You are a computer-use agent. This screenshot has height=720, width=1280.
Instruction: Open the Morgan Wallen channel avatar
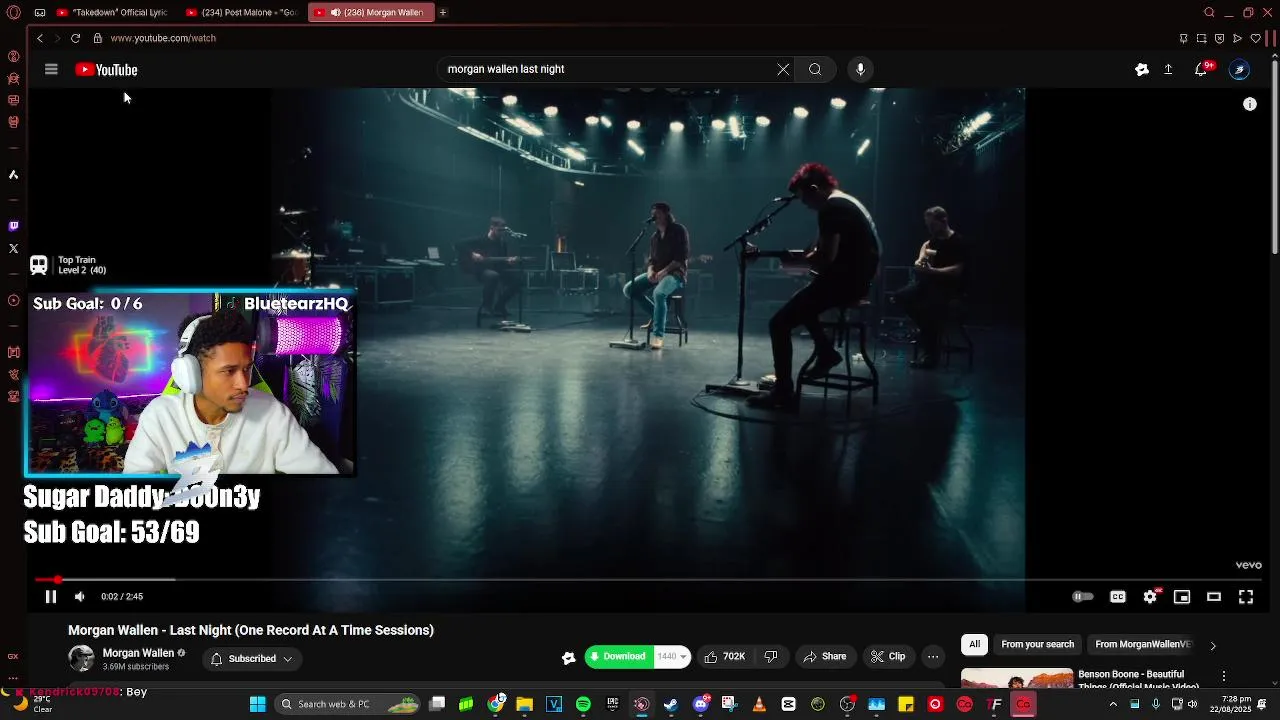coord(81,658)
